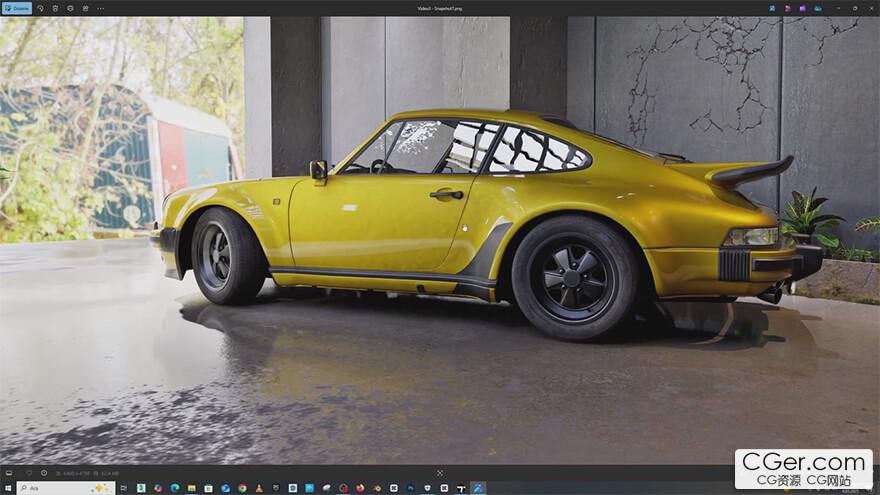Open Microsoft Edge from taskbar
This screenshot has height=495, width=880.
click(175, 488)
